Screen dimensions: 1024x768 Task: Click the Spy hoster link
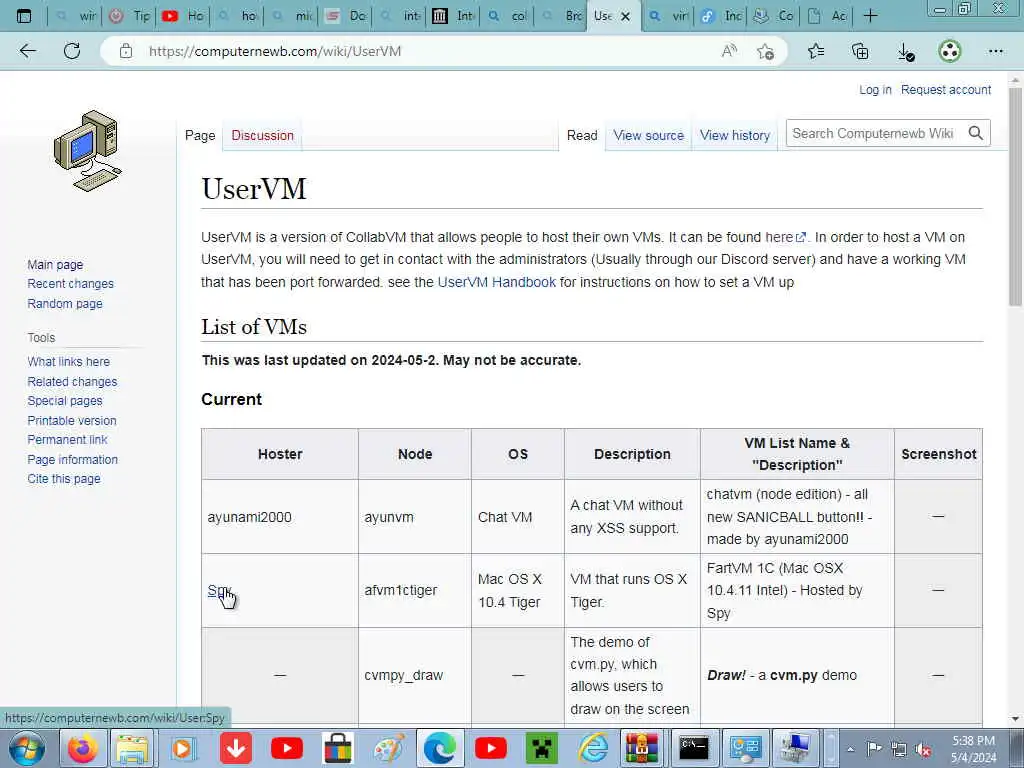(218, 590)
